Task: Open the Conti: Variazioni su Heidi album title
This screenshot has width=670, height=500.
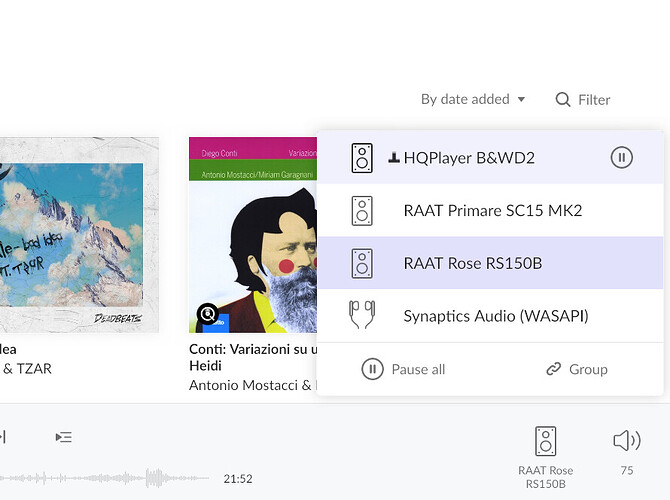Action: tap(253, 357)
